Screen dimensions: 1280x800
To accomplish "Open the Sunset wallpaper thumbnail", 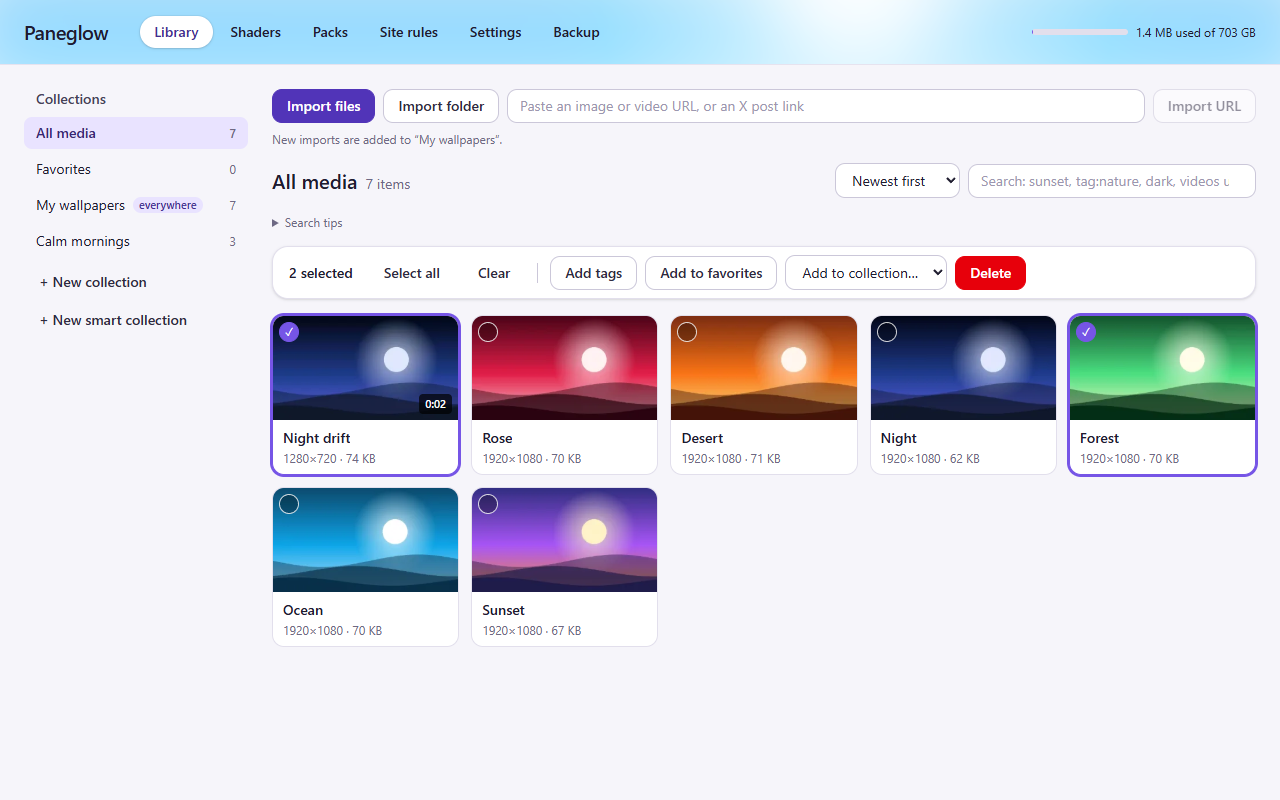I will (x=565, y=540).
